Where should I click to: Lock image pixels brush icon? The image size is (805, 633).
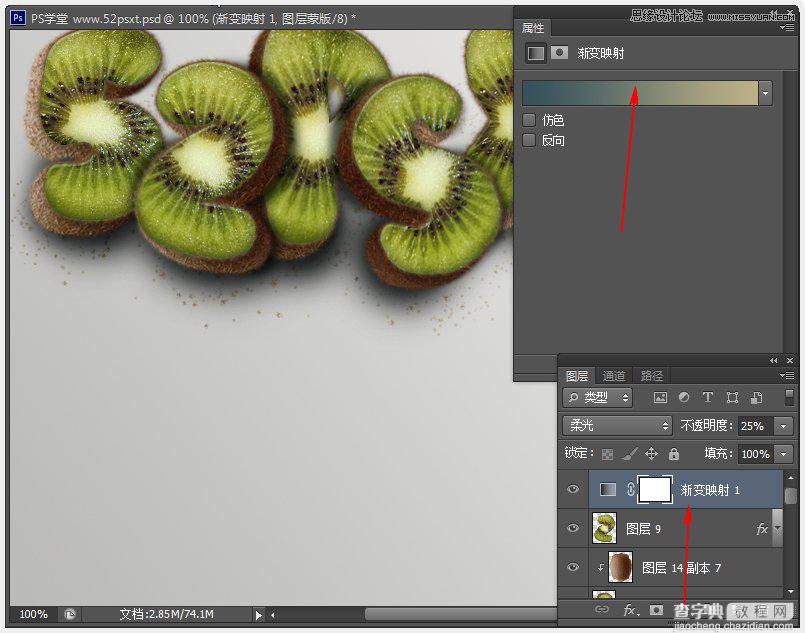(x=630, y=453)
